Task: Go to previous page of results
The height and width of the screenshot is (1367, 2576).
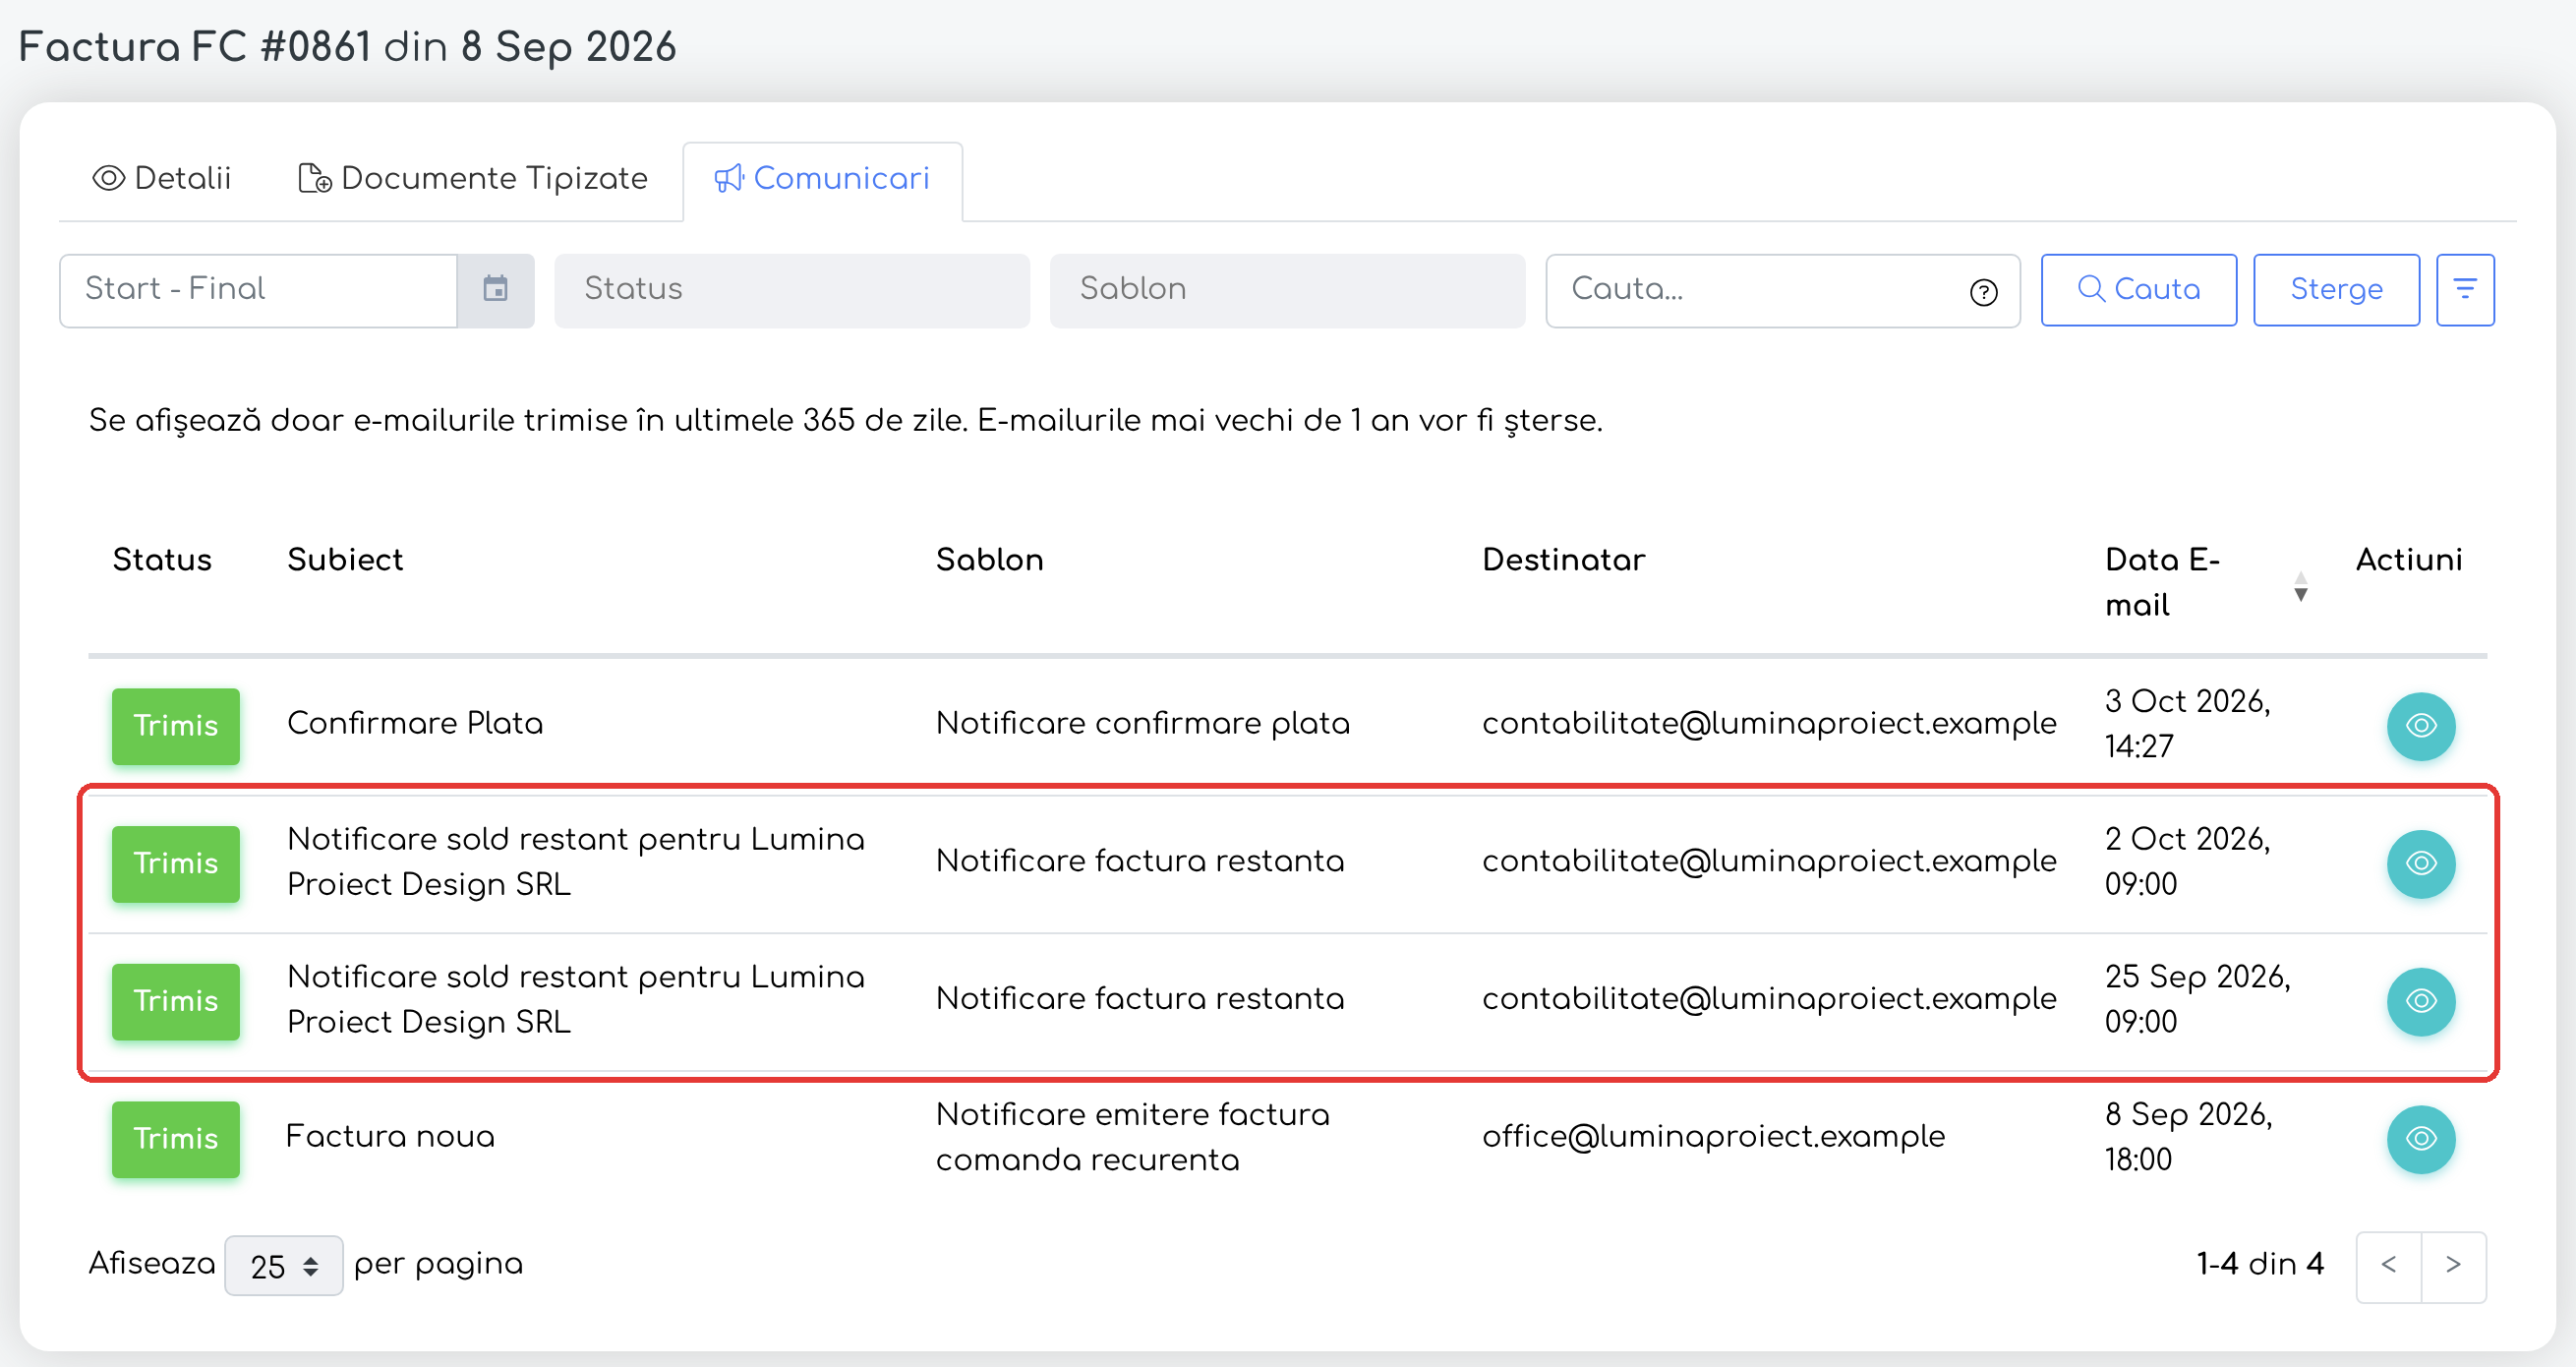Action: pos(2388,1266)
